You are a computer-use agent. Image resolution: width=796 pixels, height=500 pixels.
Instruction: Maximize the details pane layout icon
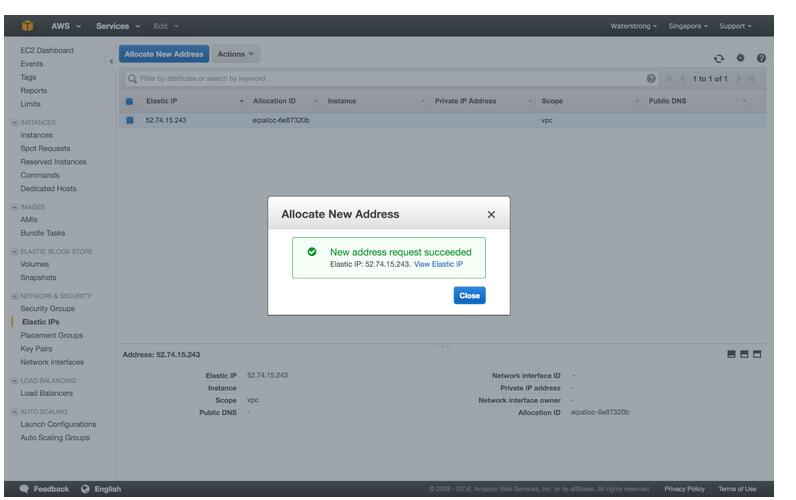[x=757, y=354]
